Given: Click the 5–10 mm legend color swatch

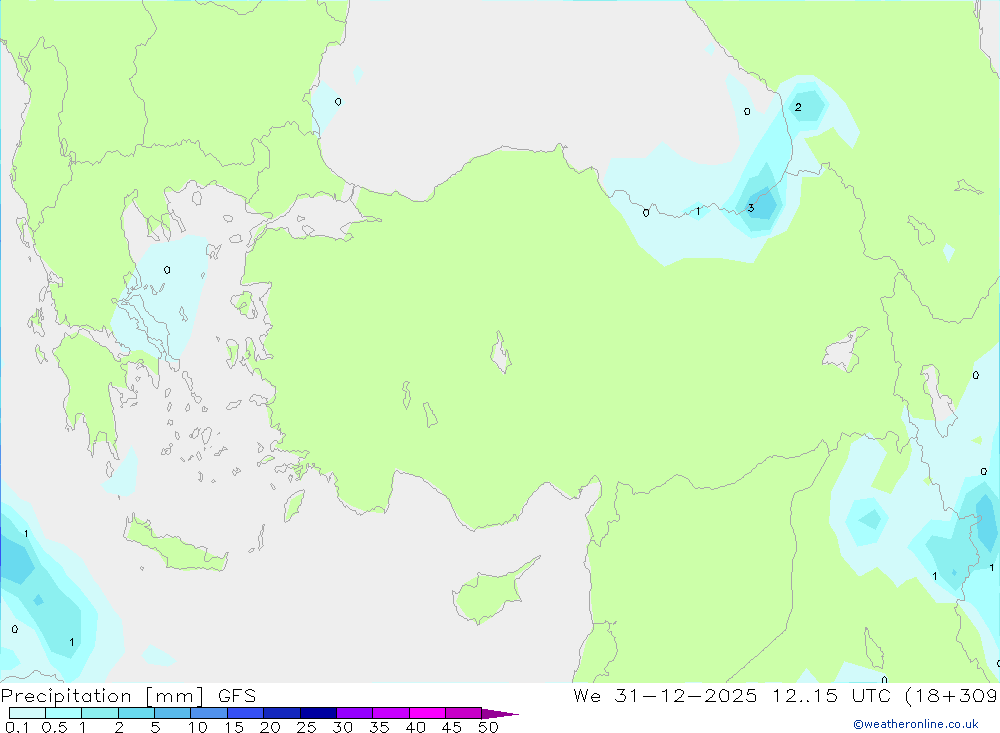Looking at the screenshot, I should click(x=173, y=713).
